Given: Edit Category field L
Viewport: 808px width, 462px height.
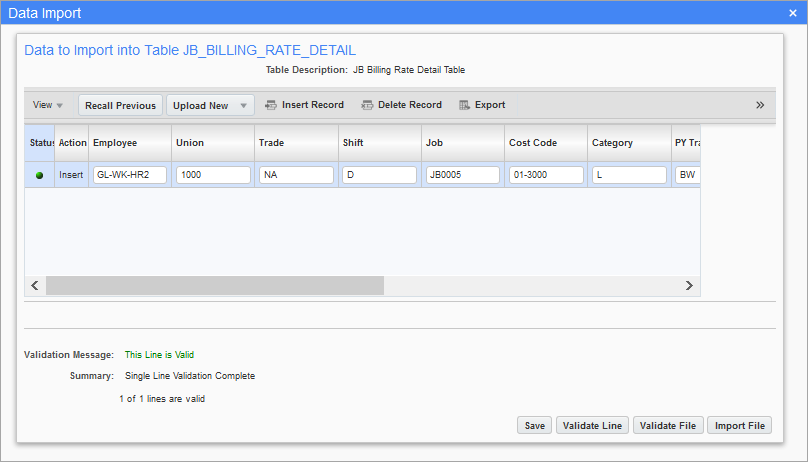Looking at the screenshot, I should point(629,175).
